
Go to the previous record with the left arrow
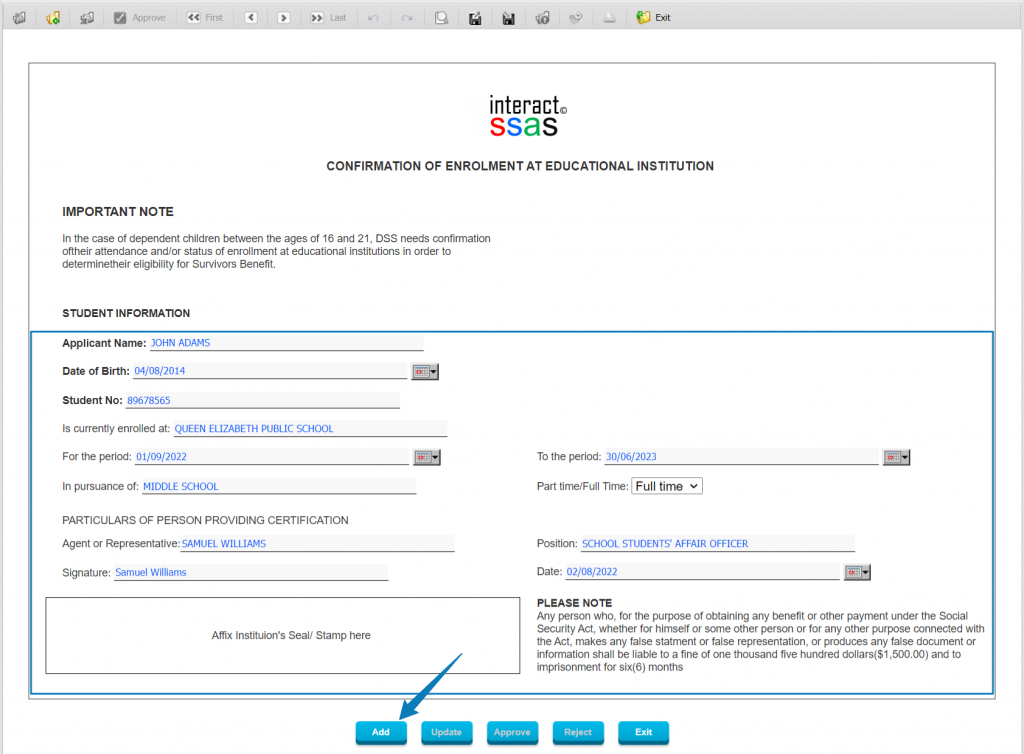point(251,18)
